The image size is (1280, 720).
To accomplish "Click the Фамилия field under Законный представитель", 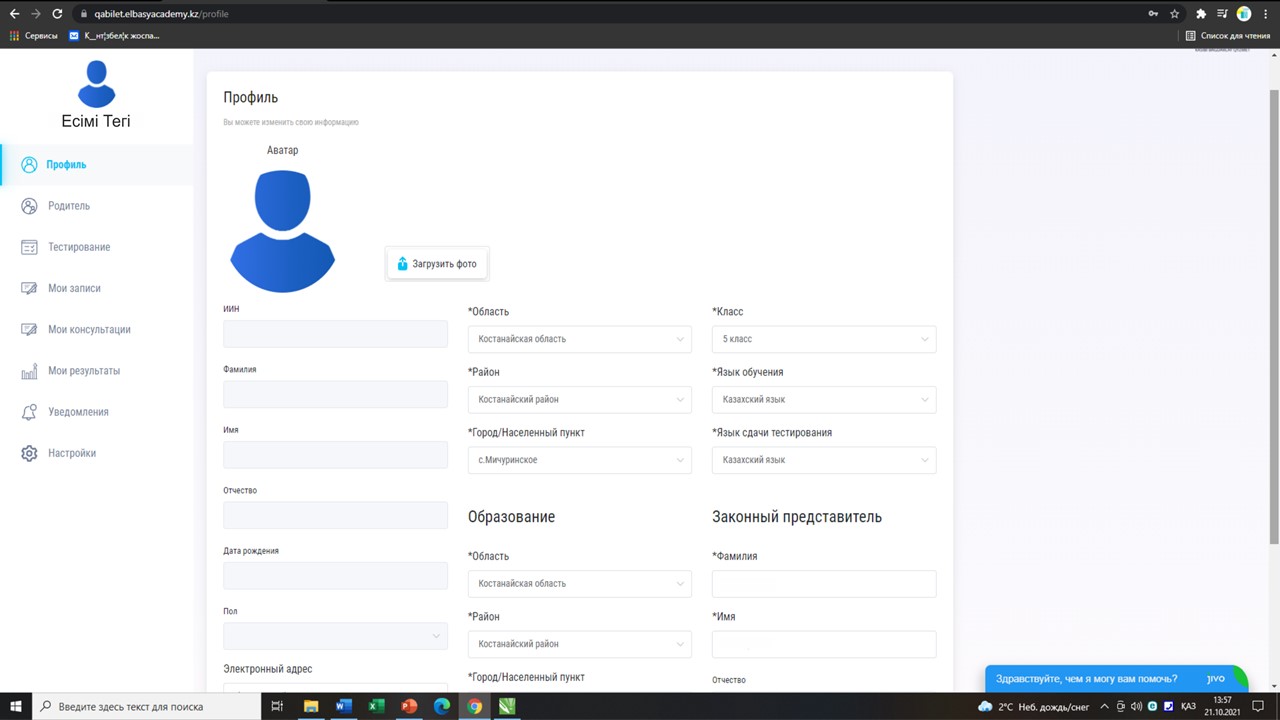I will (x=823, y=584).
